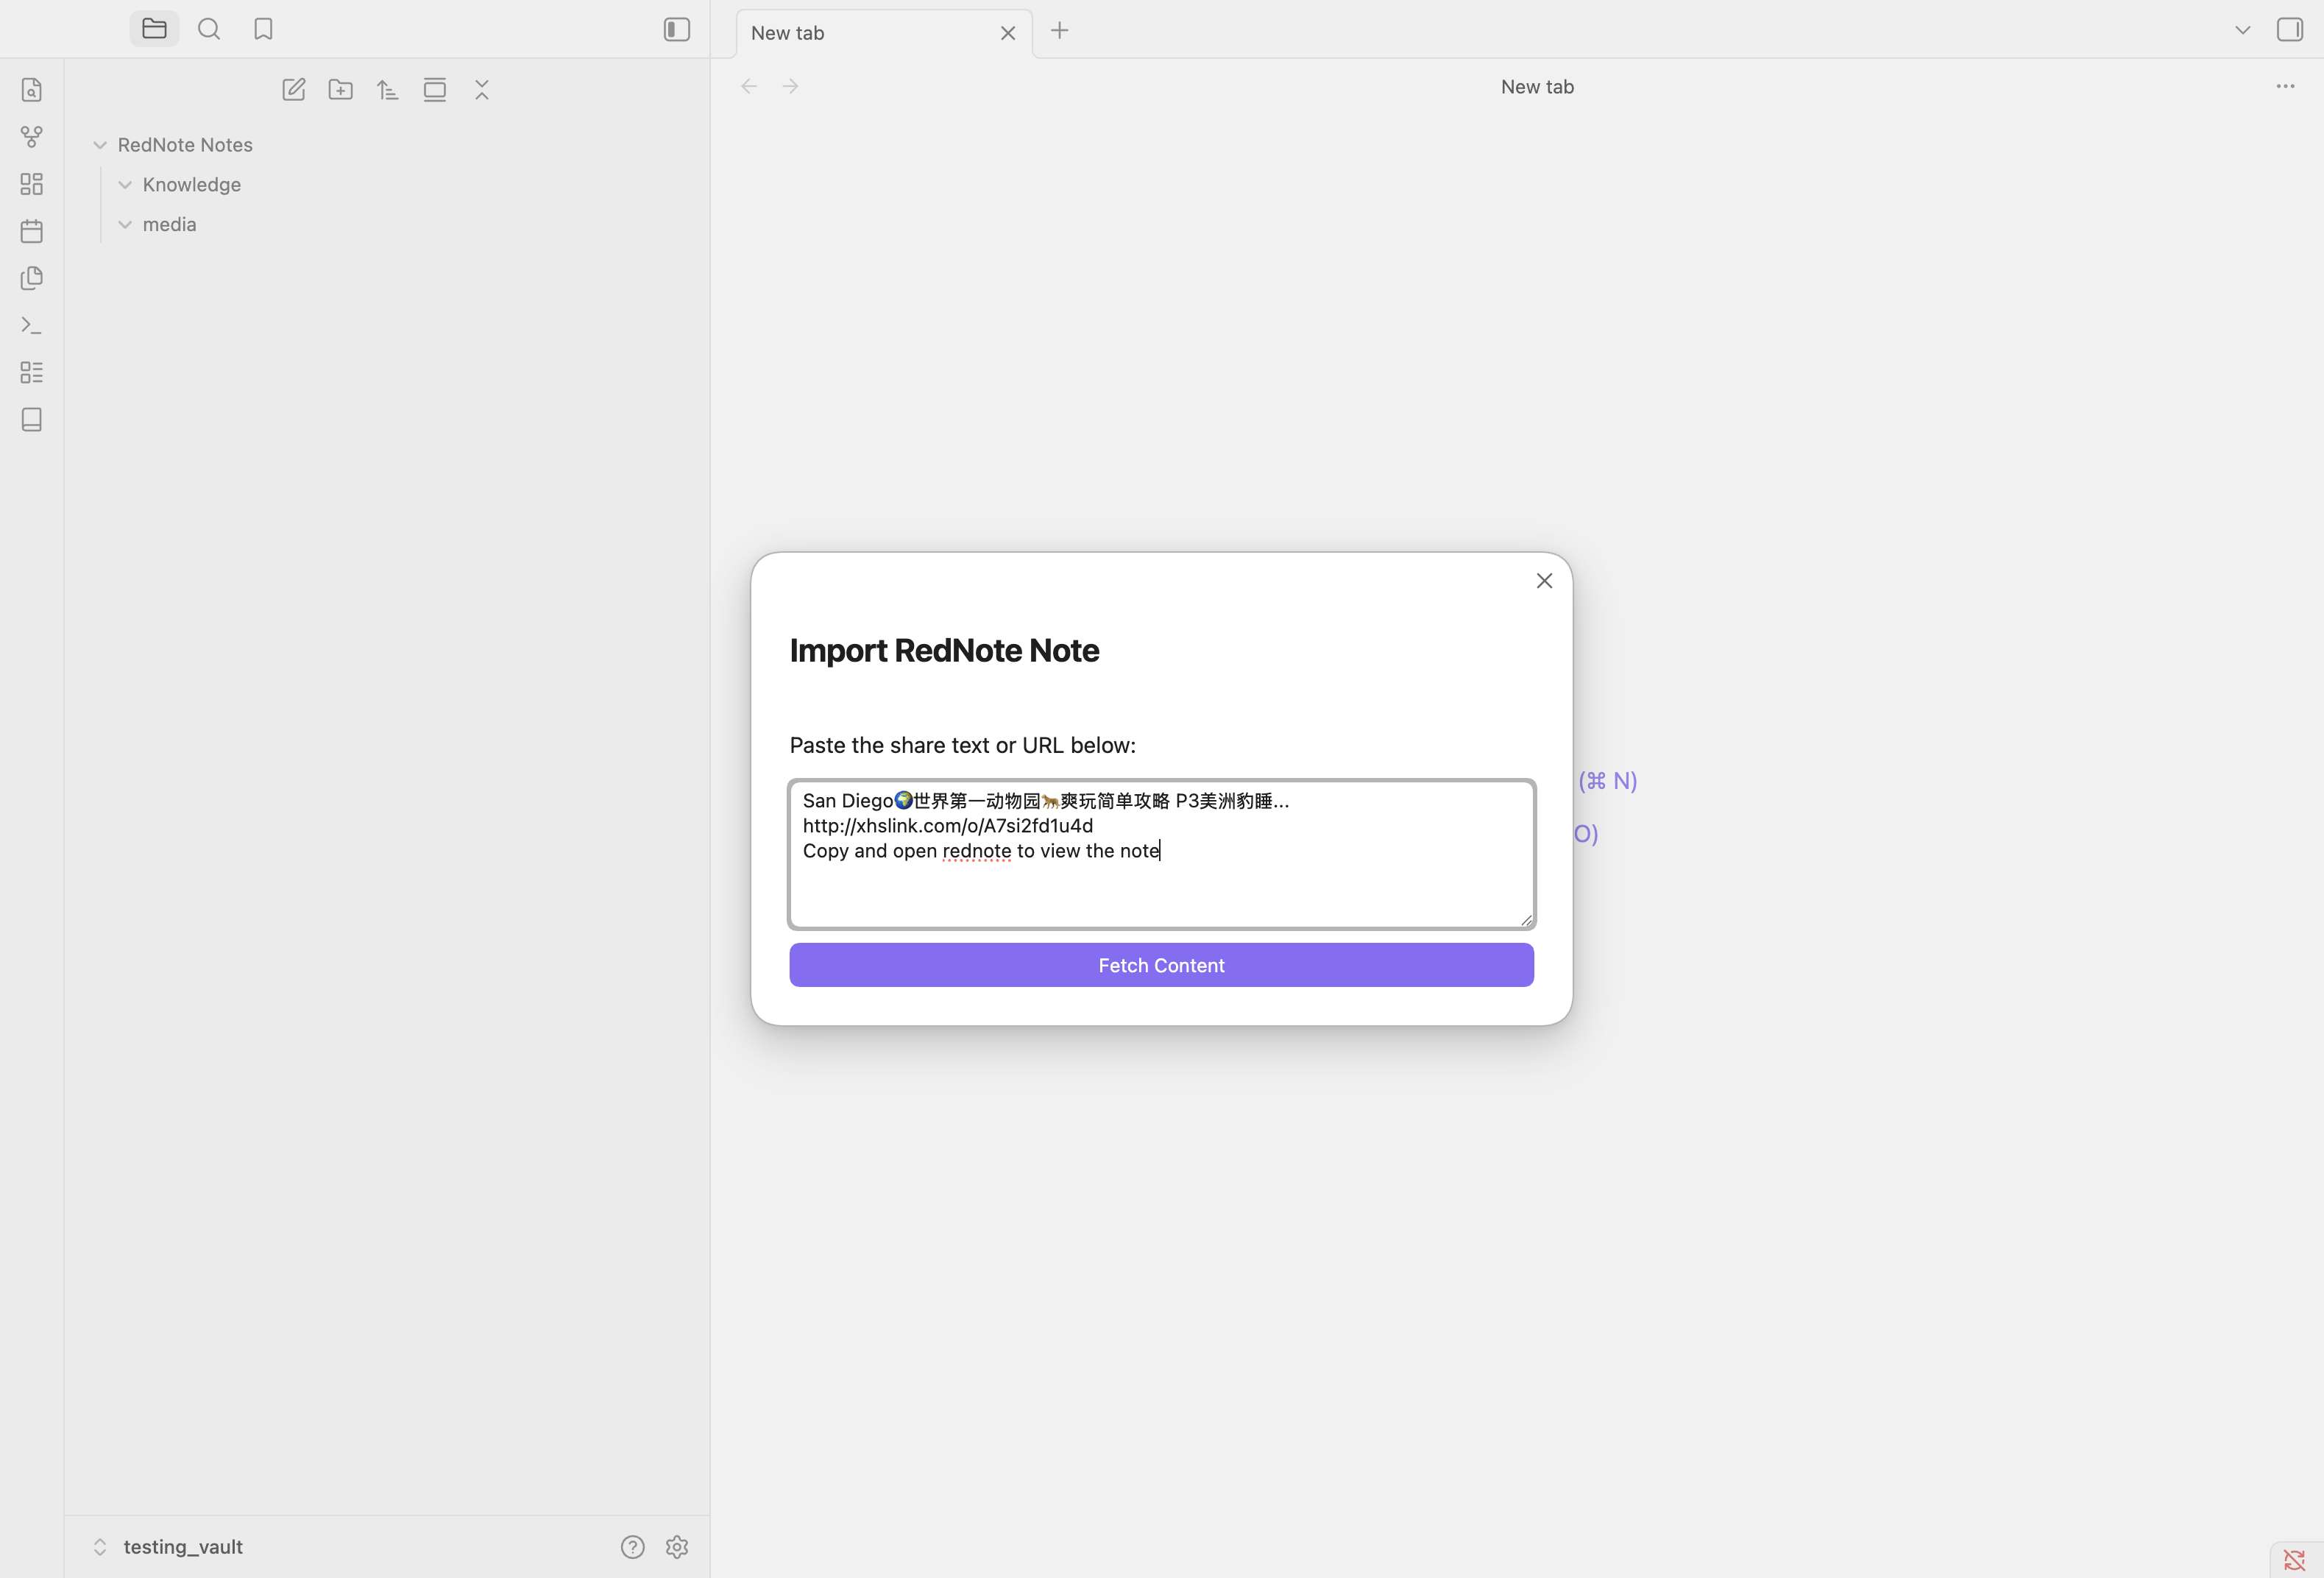Click the sync status icon
2324x1578 pixels.
(2294, 1559)
